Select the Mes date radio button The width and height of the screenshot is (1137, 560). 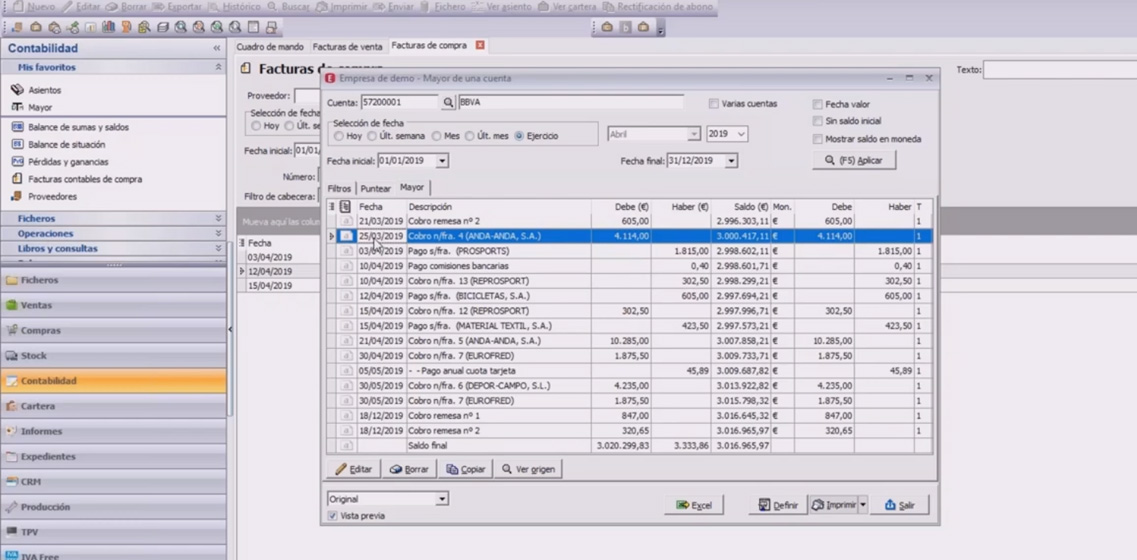[x=437, y=136]
